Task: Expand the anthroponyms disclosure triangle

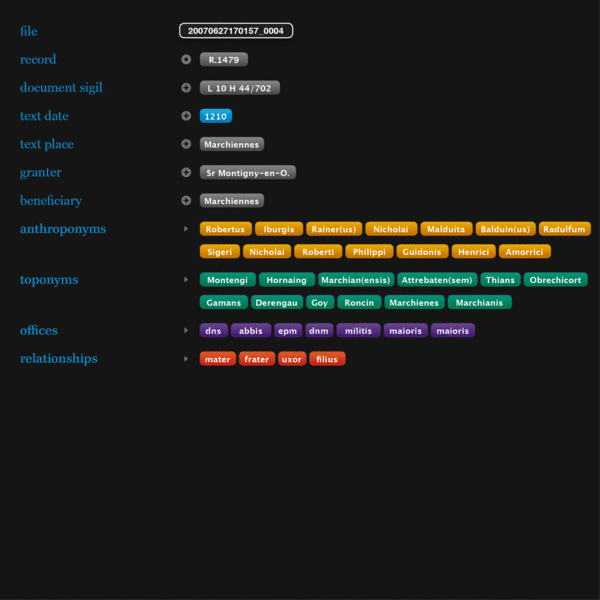Action: click(186, 229)
